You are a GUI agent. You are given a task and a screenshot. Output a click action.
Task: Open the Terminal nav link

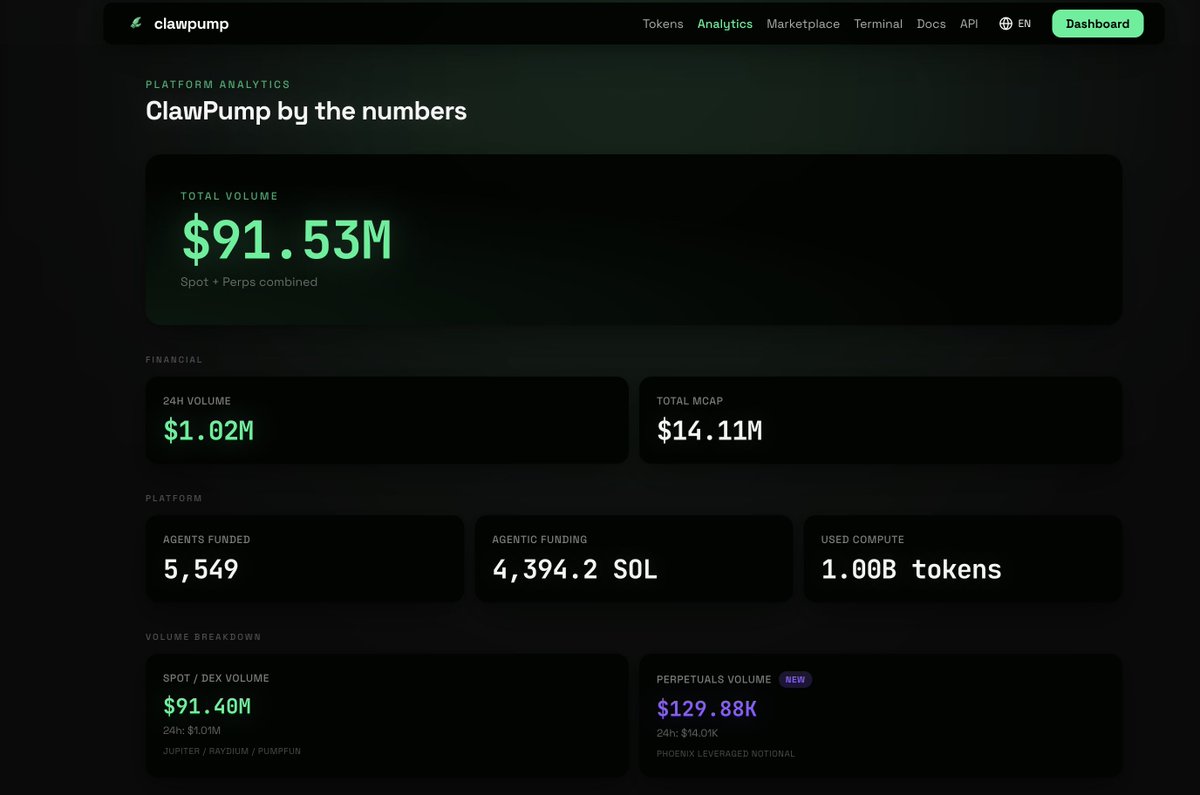(878, 24)
